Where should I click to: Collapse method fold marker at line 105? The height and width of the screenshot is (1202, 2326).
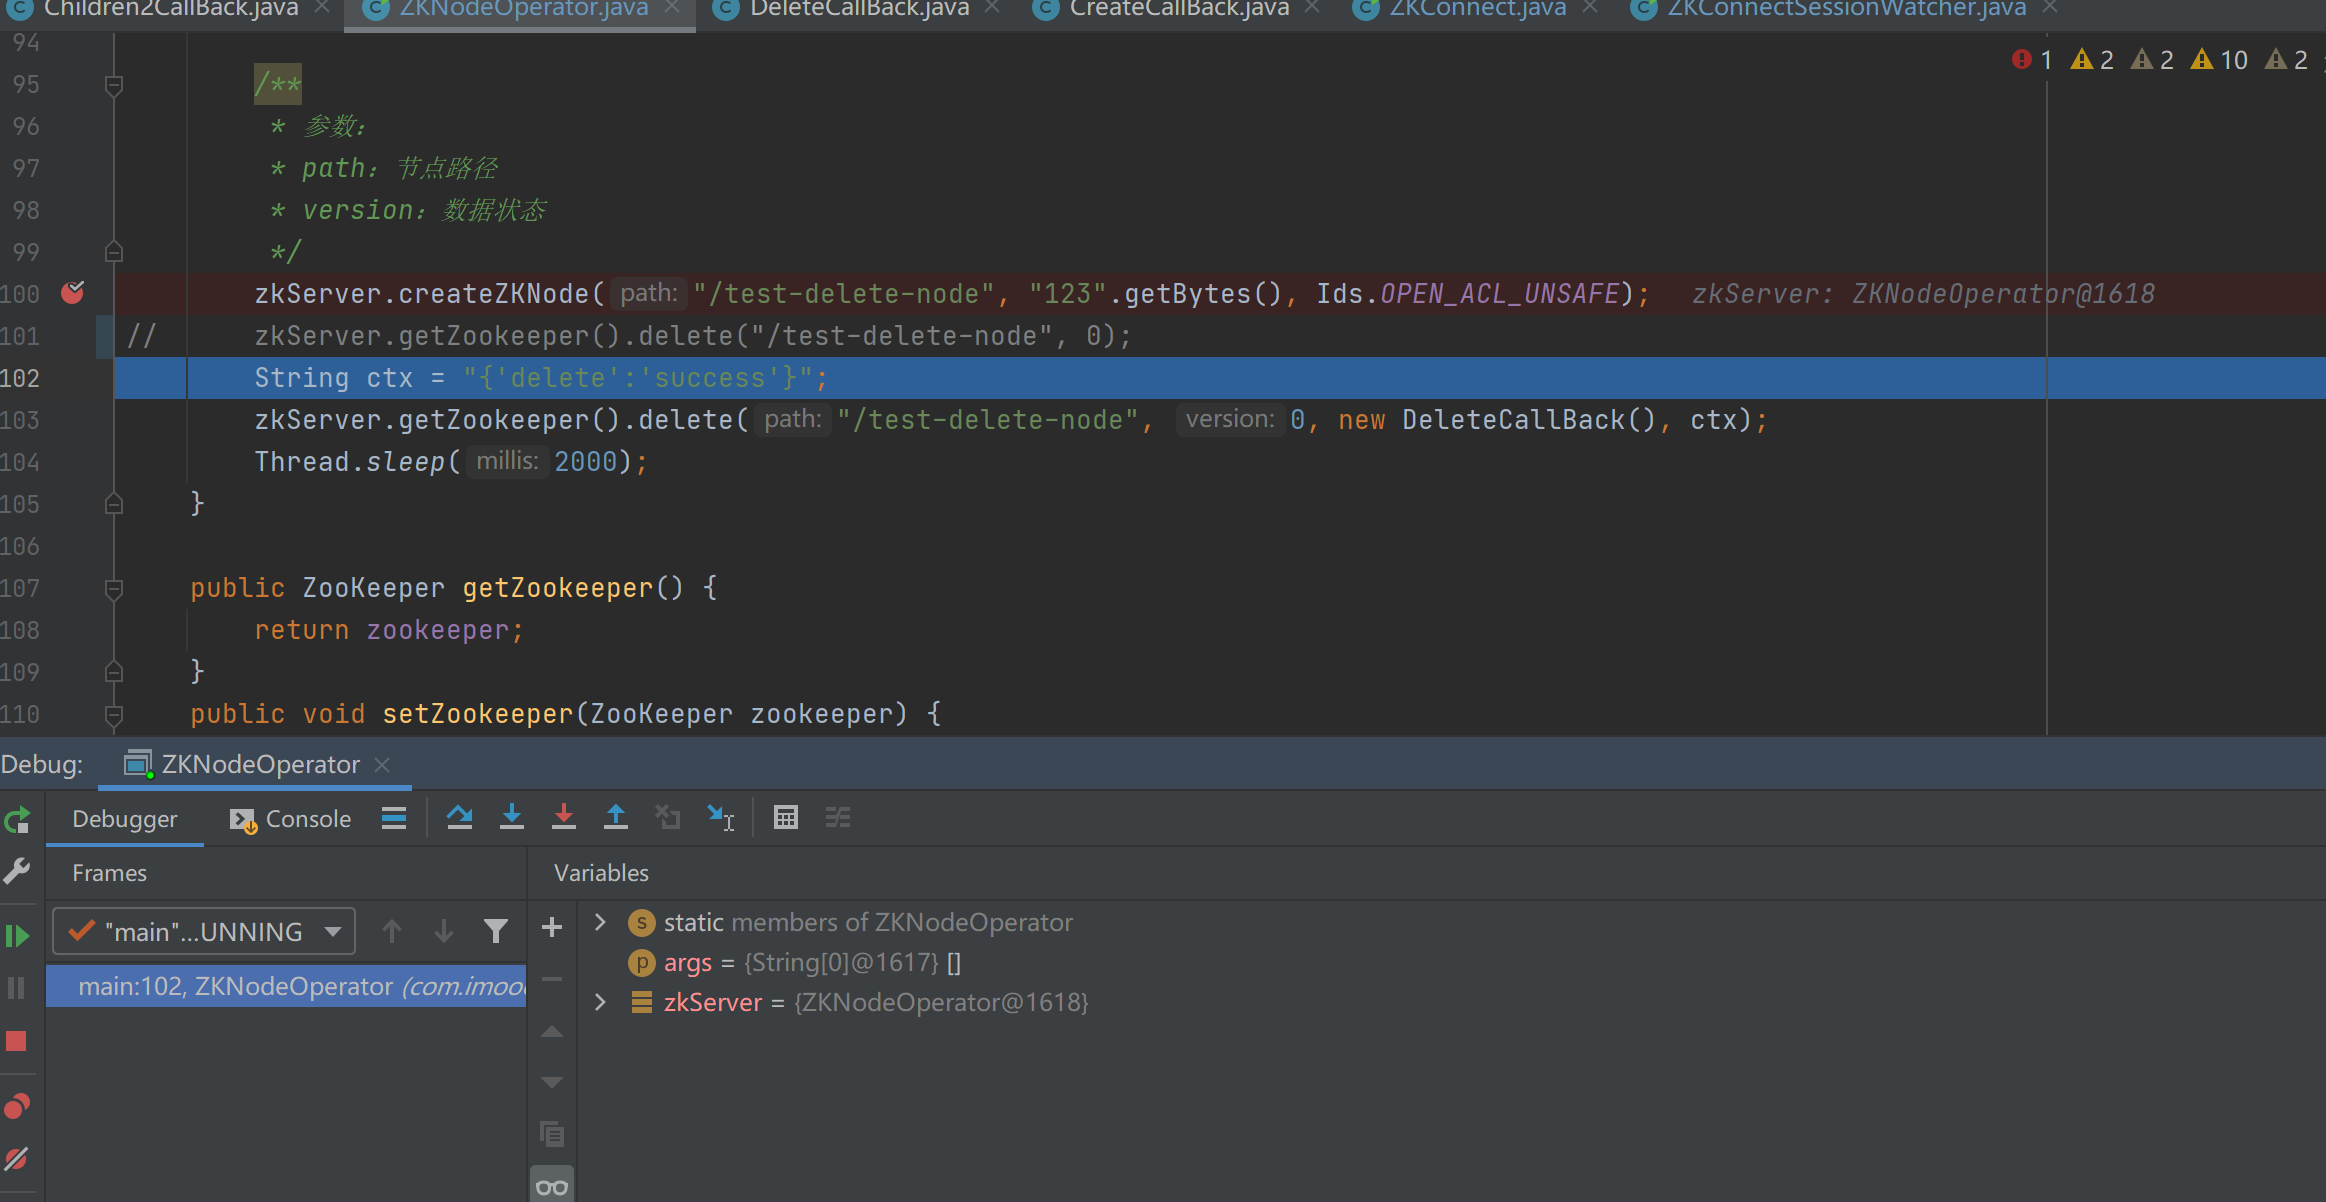click(114, 504)
